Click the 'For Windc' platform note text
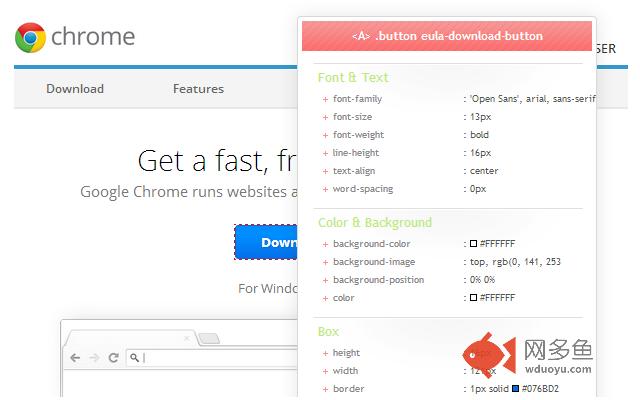This screenshot has width=640, height=400. pyautogui.click(x=268, y=288)
